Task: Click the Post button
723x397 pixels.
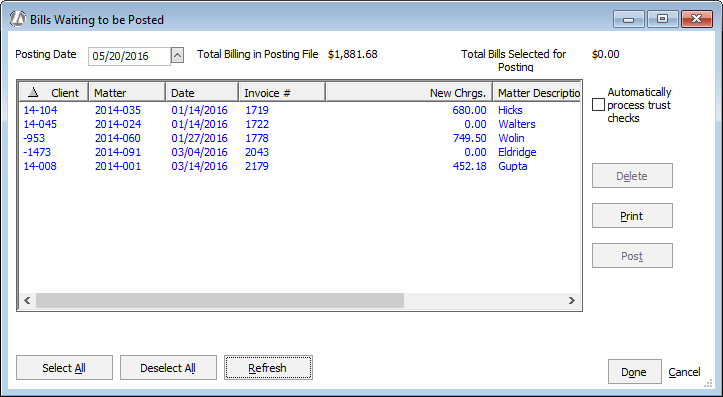Action: click(632, 256)
